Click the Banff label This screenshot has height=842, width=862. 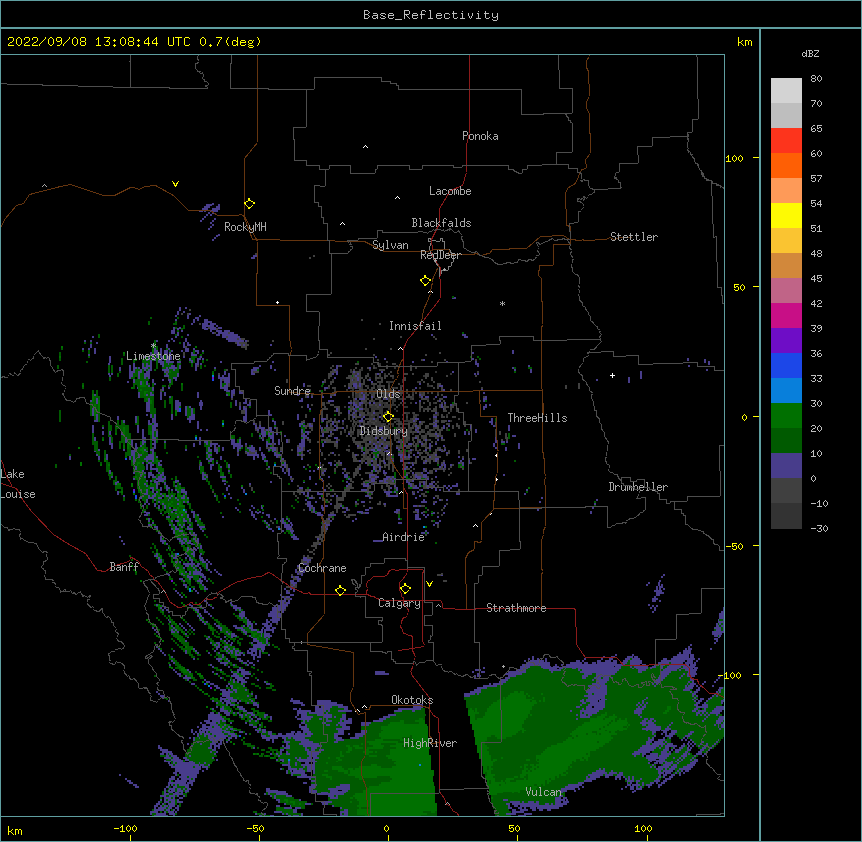tap(124, 567)
